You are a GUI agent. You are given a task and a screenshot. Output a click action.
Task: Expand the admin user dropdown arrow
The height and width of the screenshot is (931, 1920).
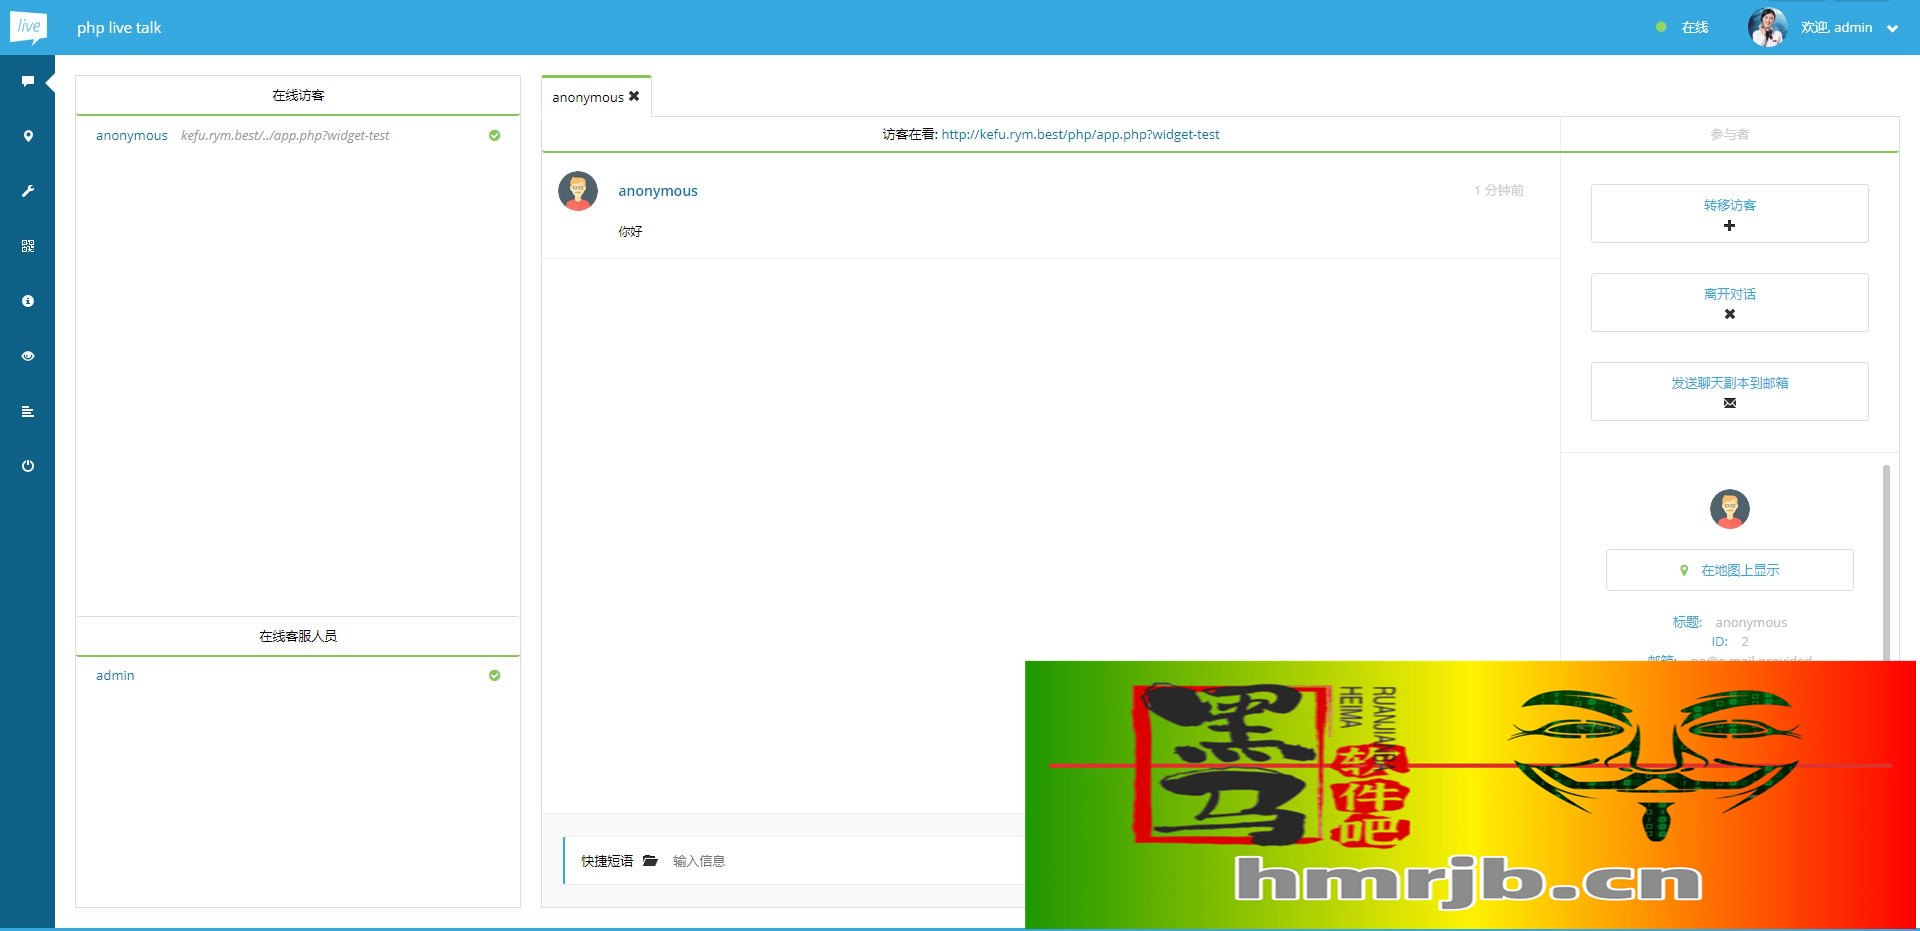pyautogui.click(x=1892, y=28)
